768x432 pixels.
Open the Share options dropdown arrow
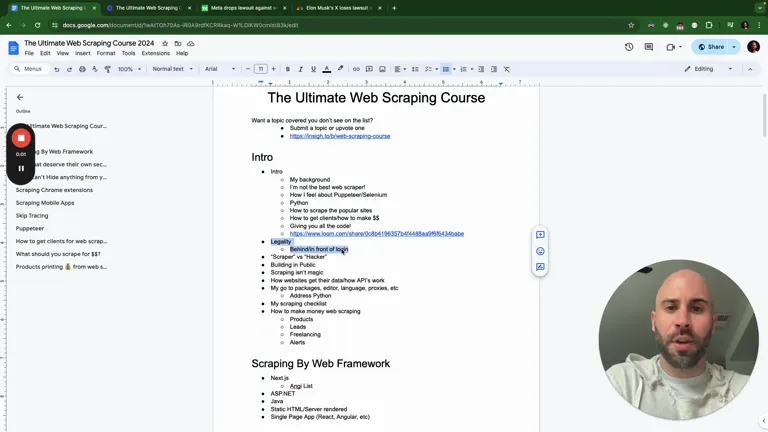734,47
